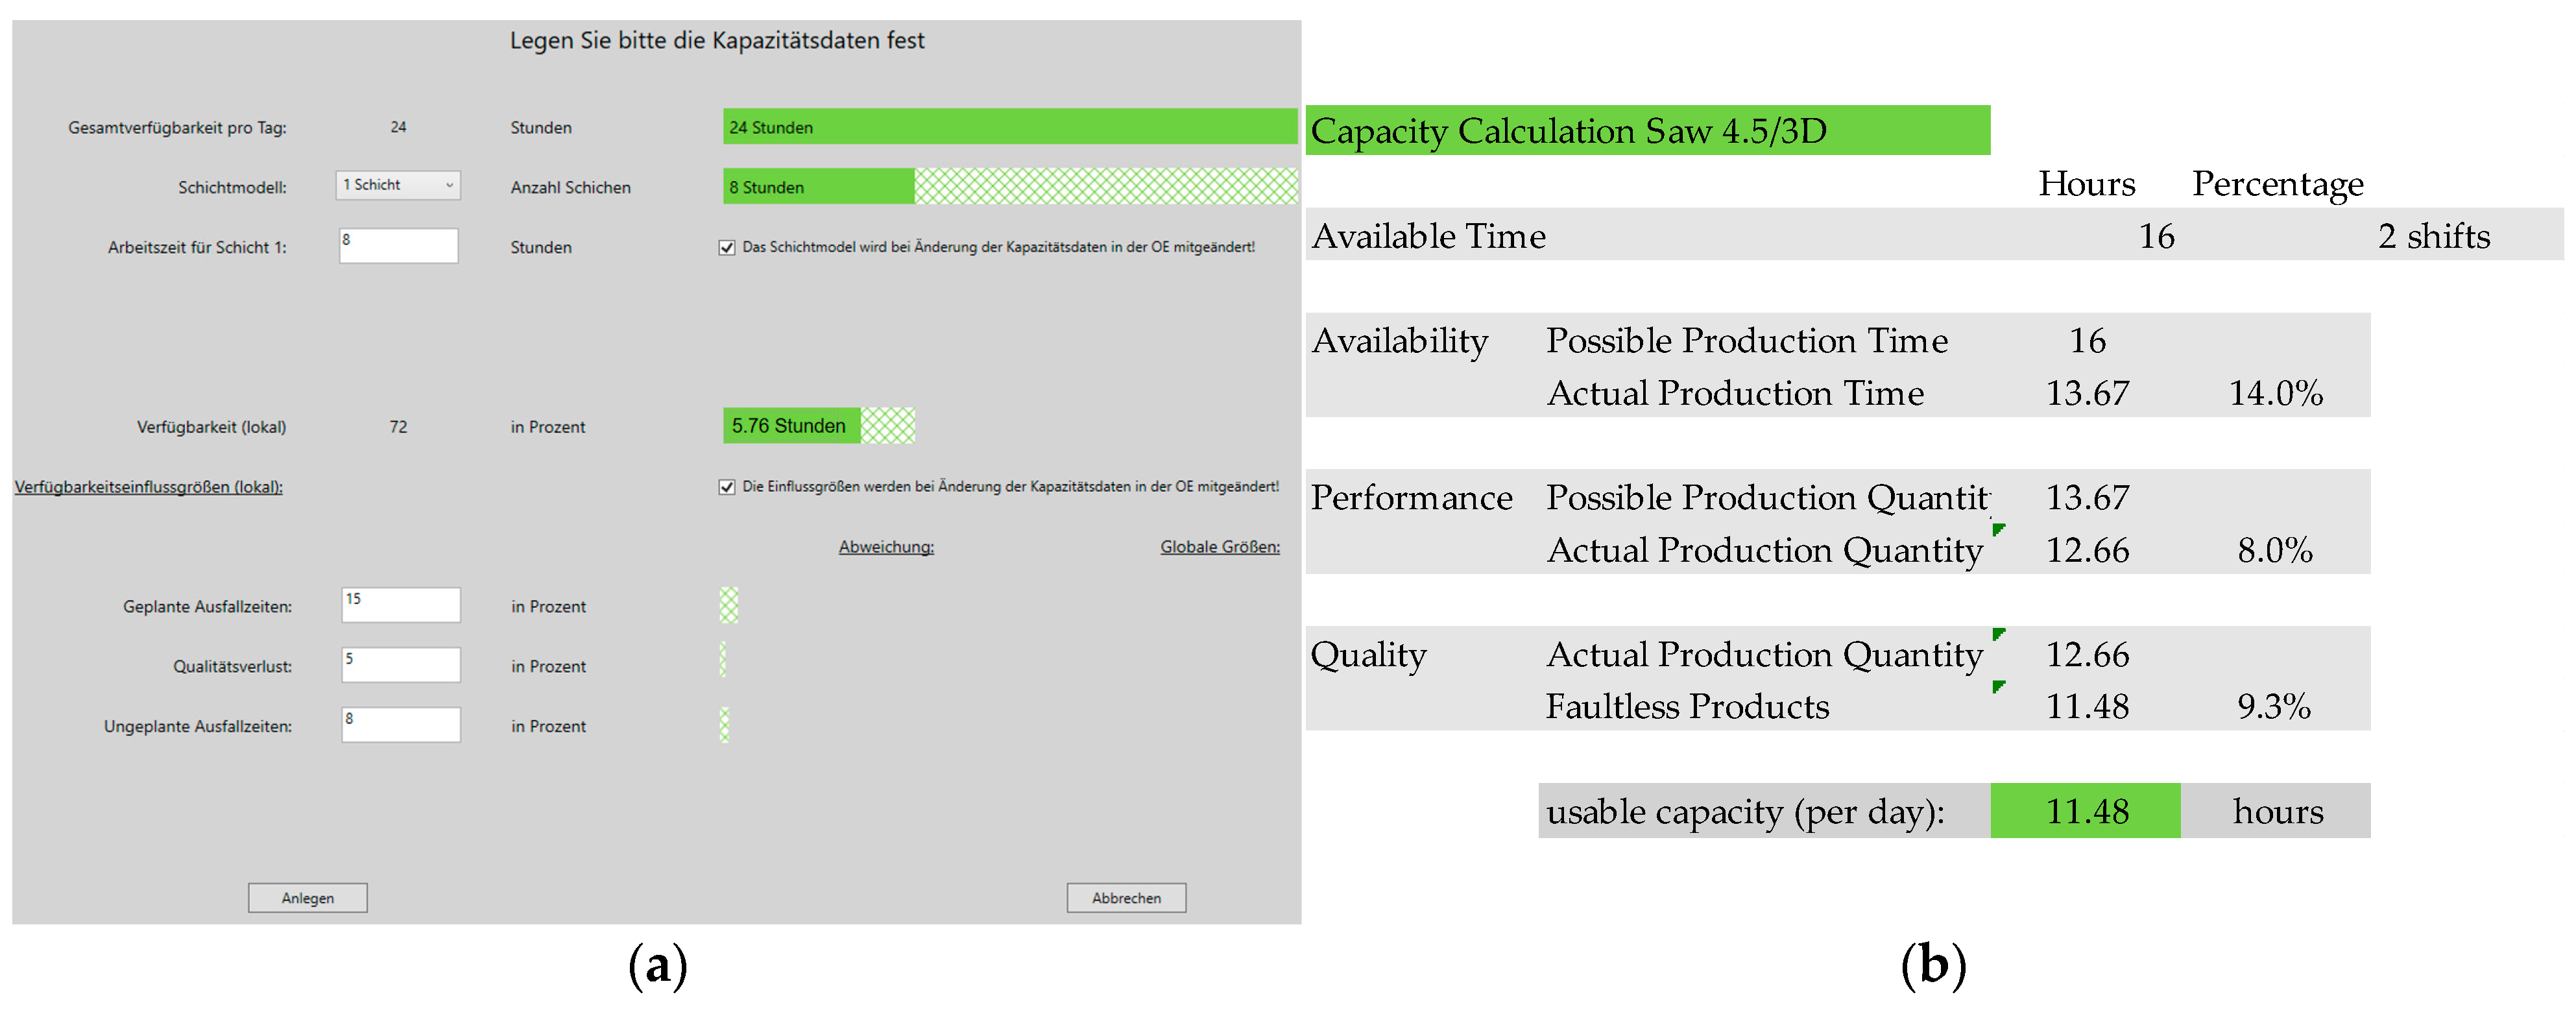Toggle the Einflussgrößen change checkbox
The height and width of the screenshot is (1010, 2576).
[x=727, y=487]
